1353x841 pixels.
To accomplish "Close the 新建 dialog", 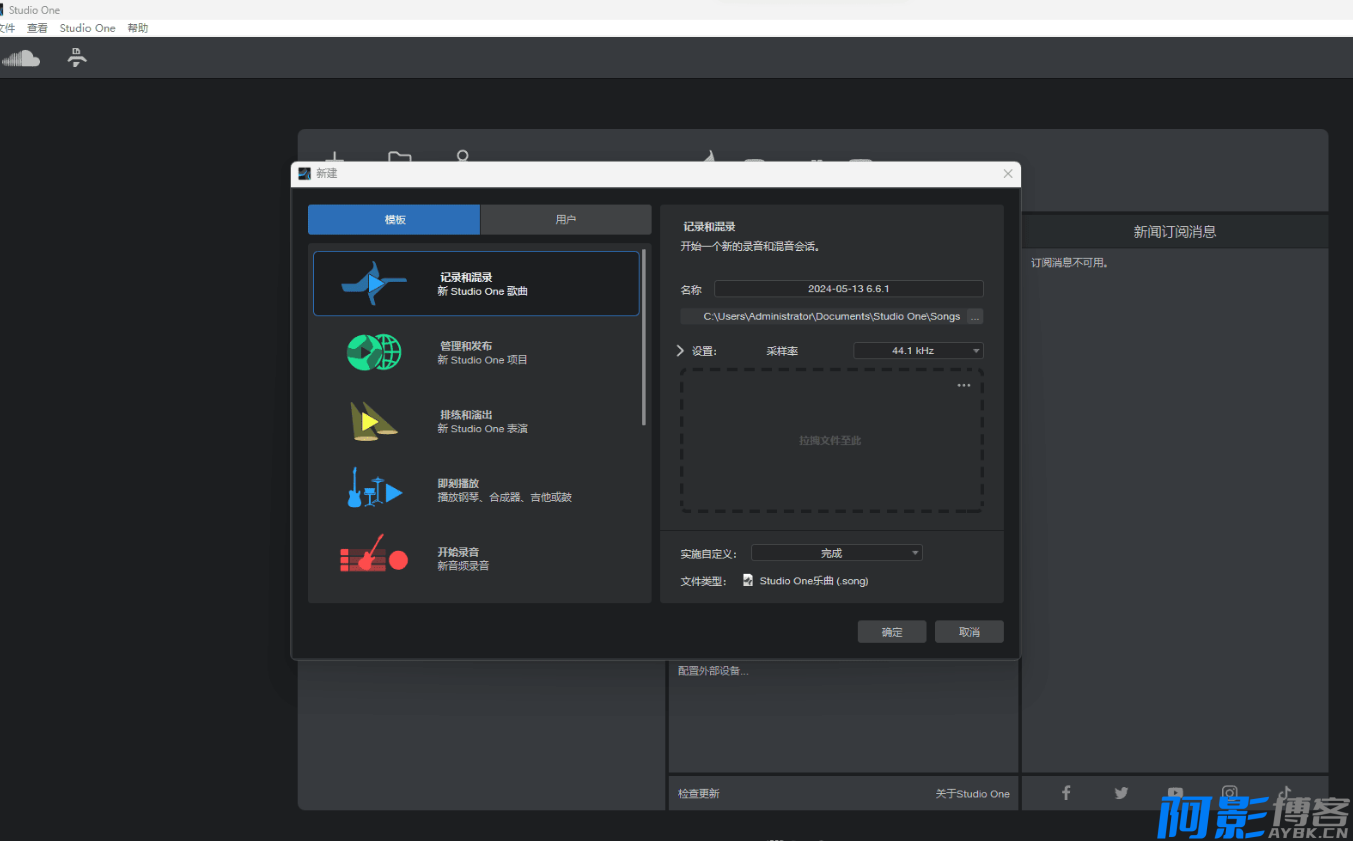I will pos(1008,174).
